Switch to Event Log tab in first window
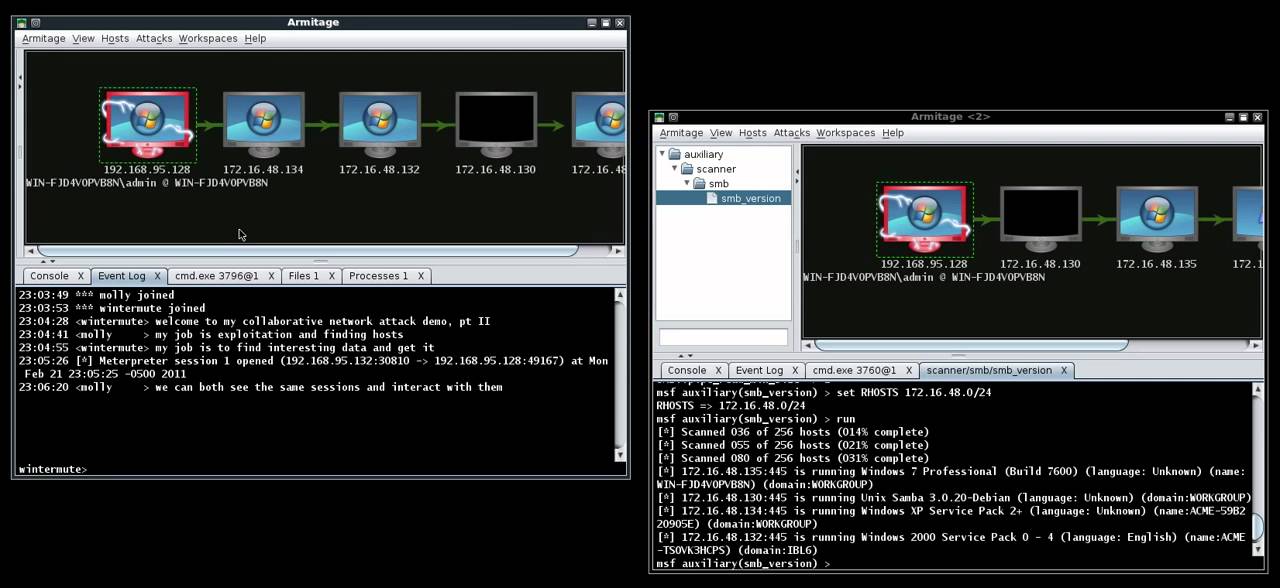This screenshot has height=588, width=1280. click(122, 276)
